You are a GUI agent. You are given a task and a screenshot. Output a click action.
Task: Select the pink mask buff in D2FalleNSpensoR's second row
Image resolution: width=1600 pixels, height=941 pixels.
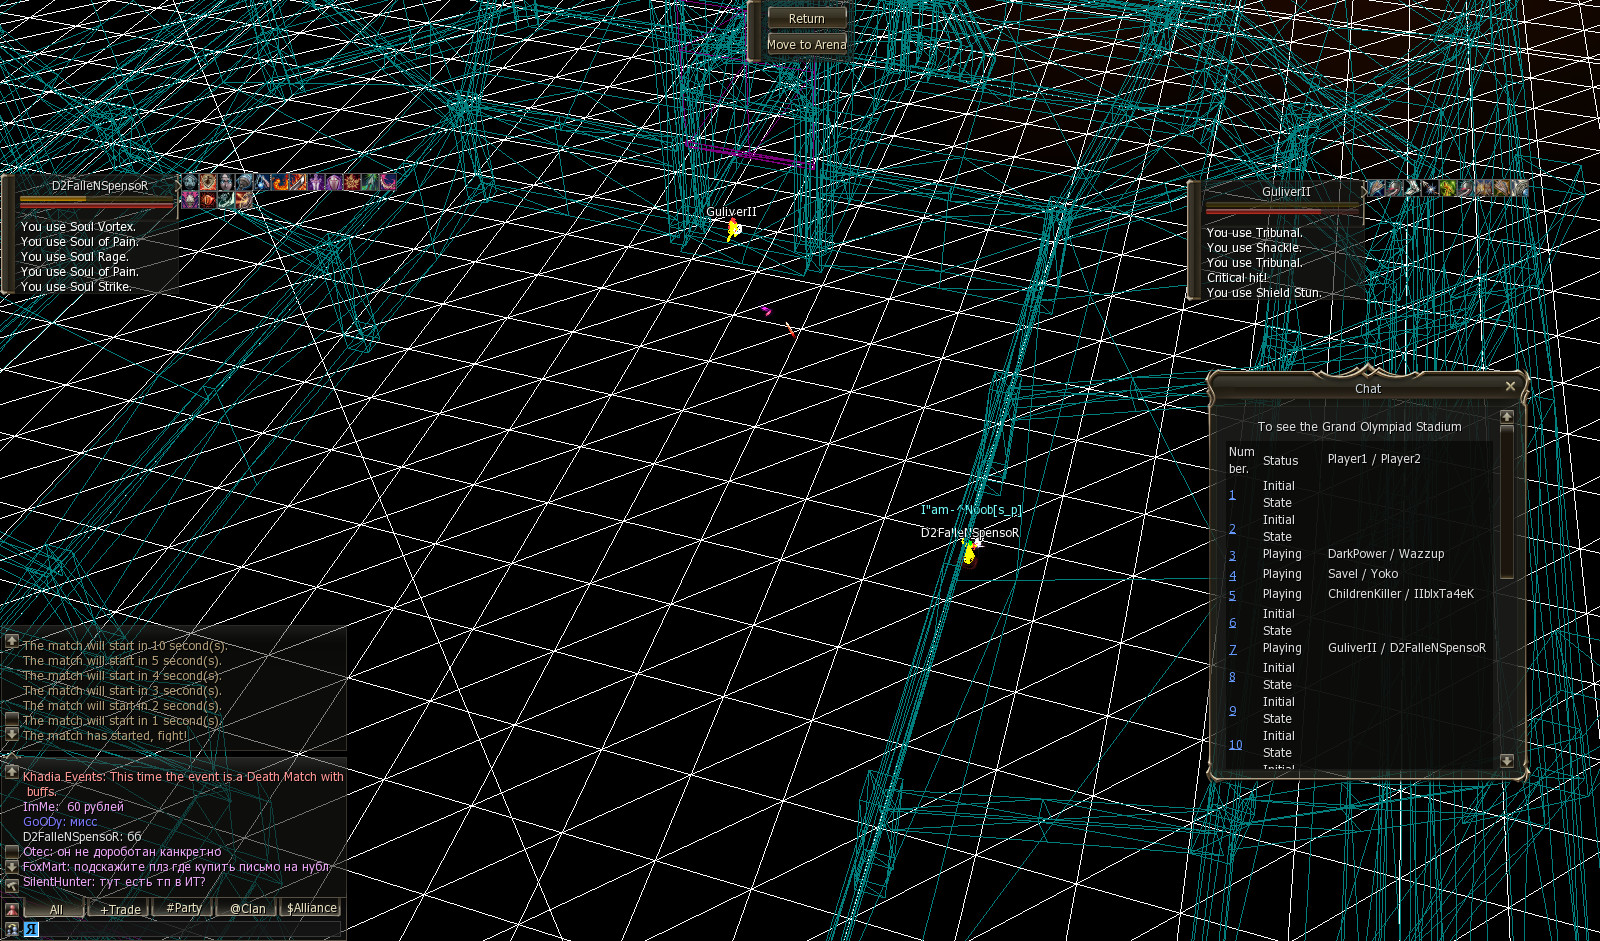click(190, 200)
